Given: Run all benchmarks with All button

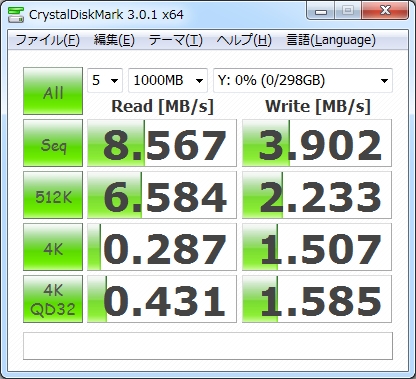Looking at the screenshot, I should coord(53,91).
